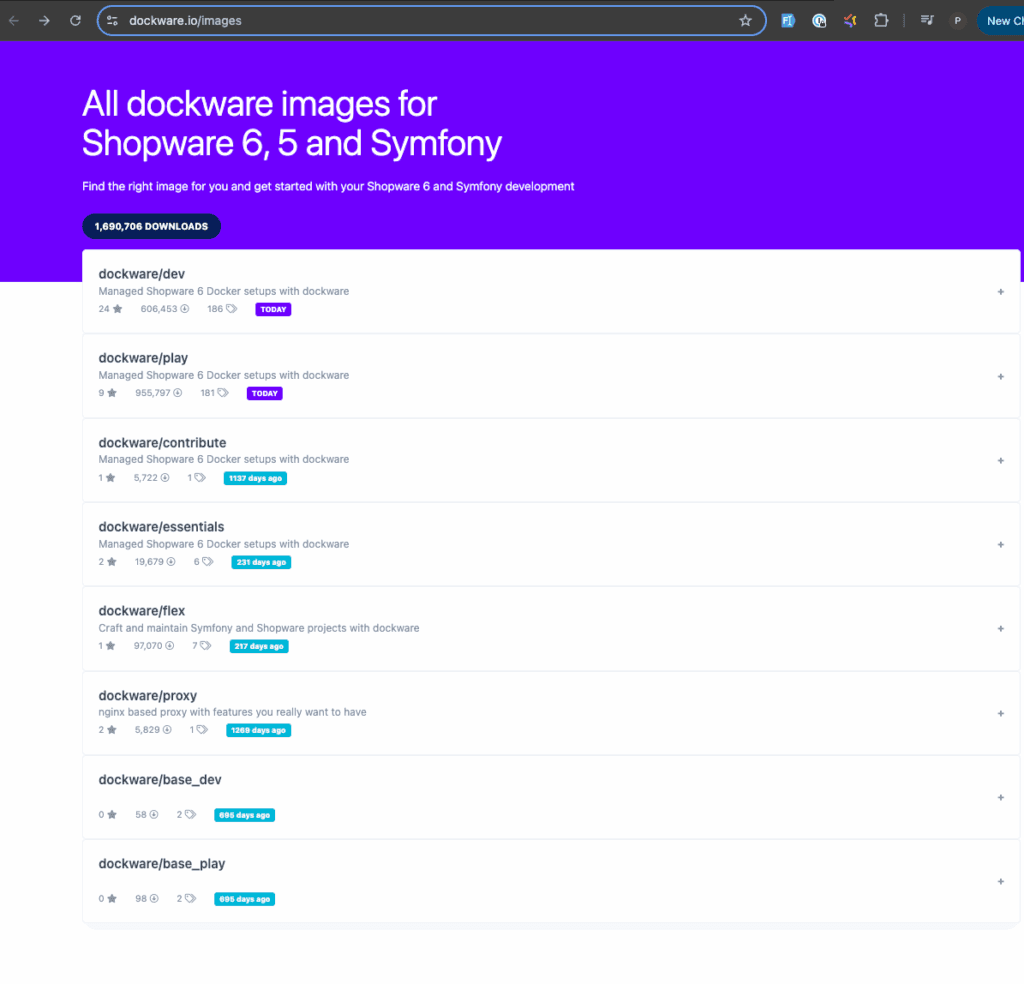
Task: Click the 695 days ago badge on base_dev
Action: [244, 816]
